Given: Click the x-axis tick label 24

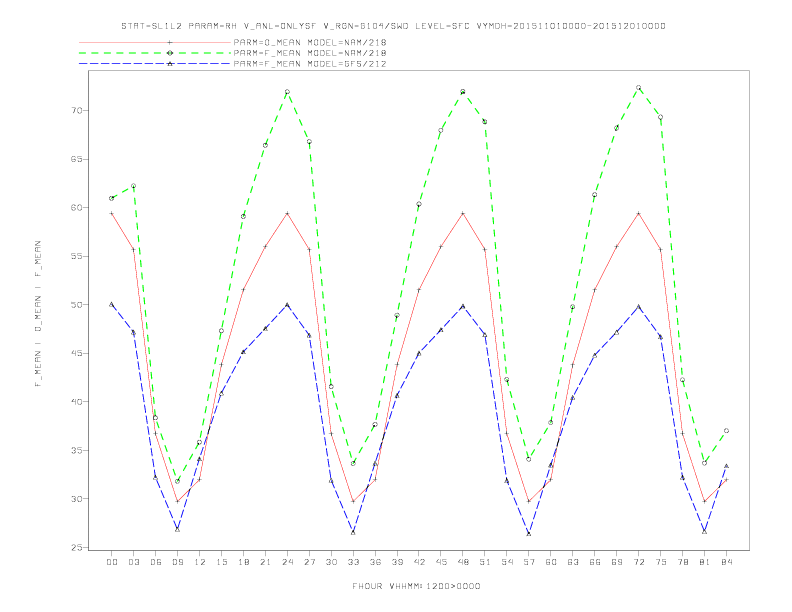Looking at the screenshot, I should pyautogui.click(x=287, y=562).
